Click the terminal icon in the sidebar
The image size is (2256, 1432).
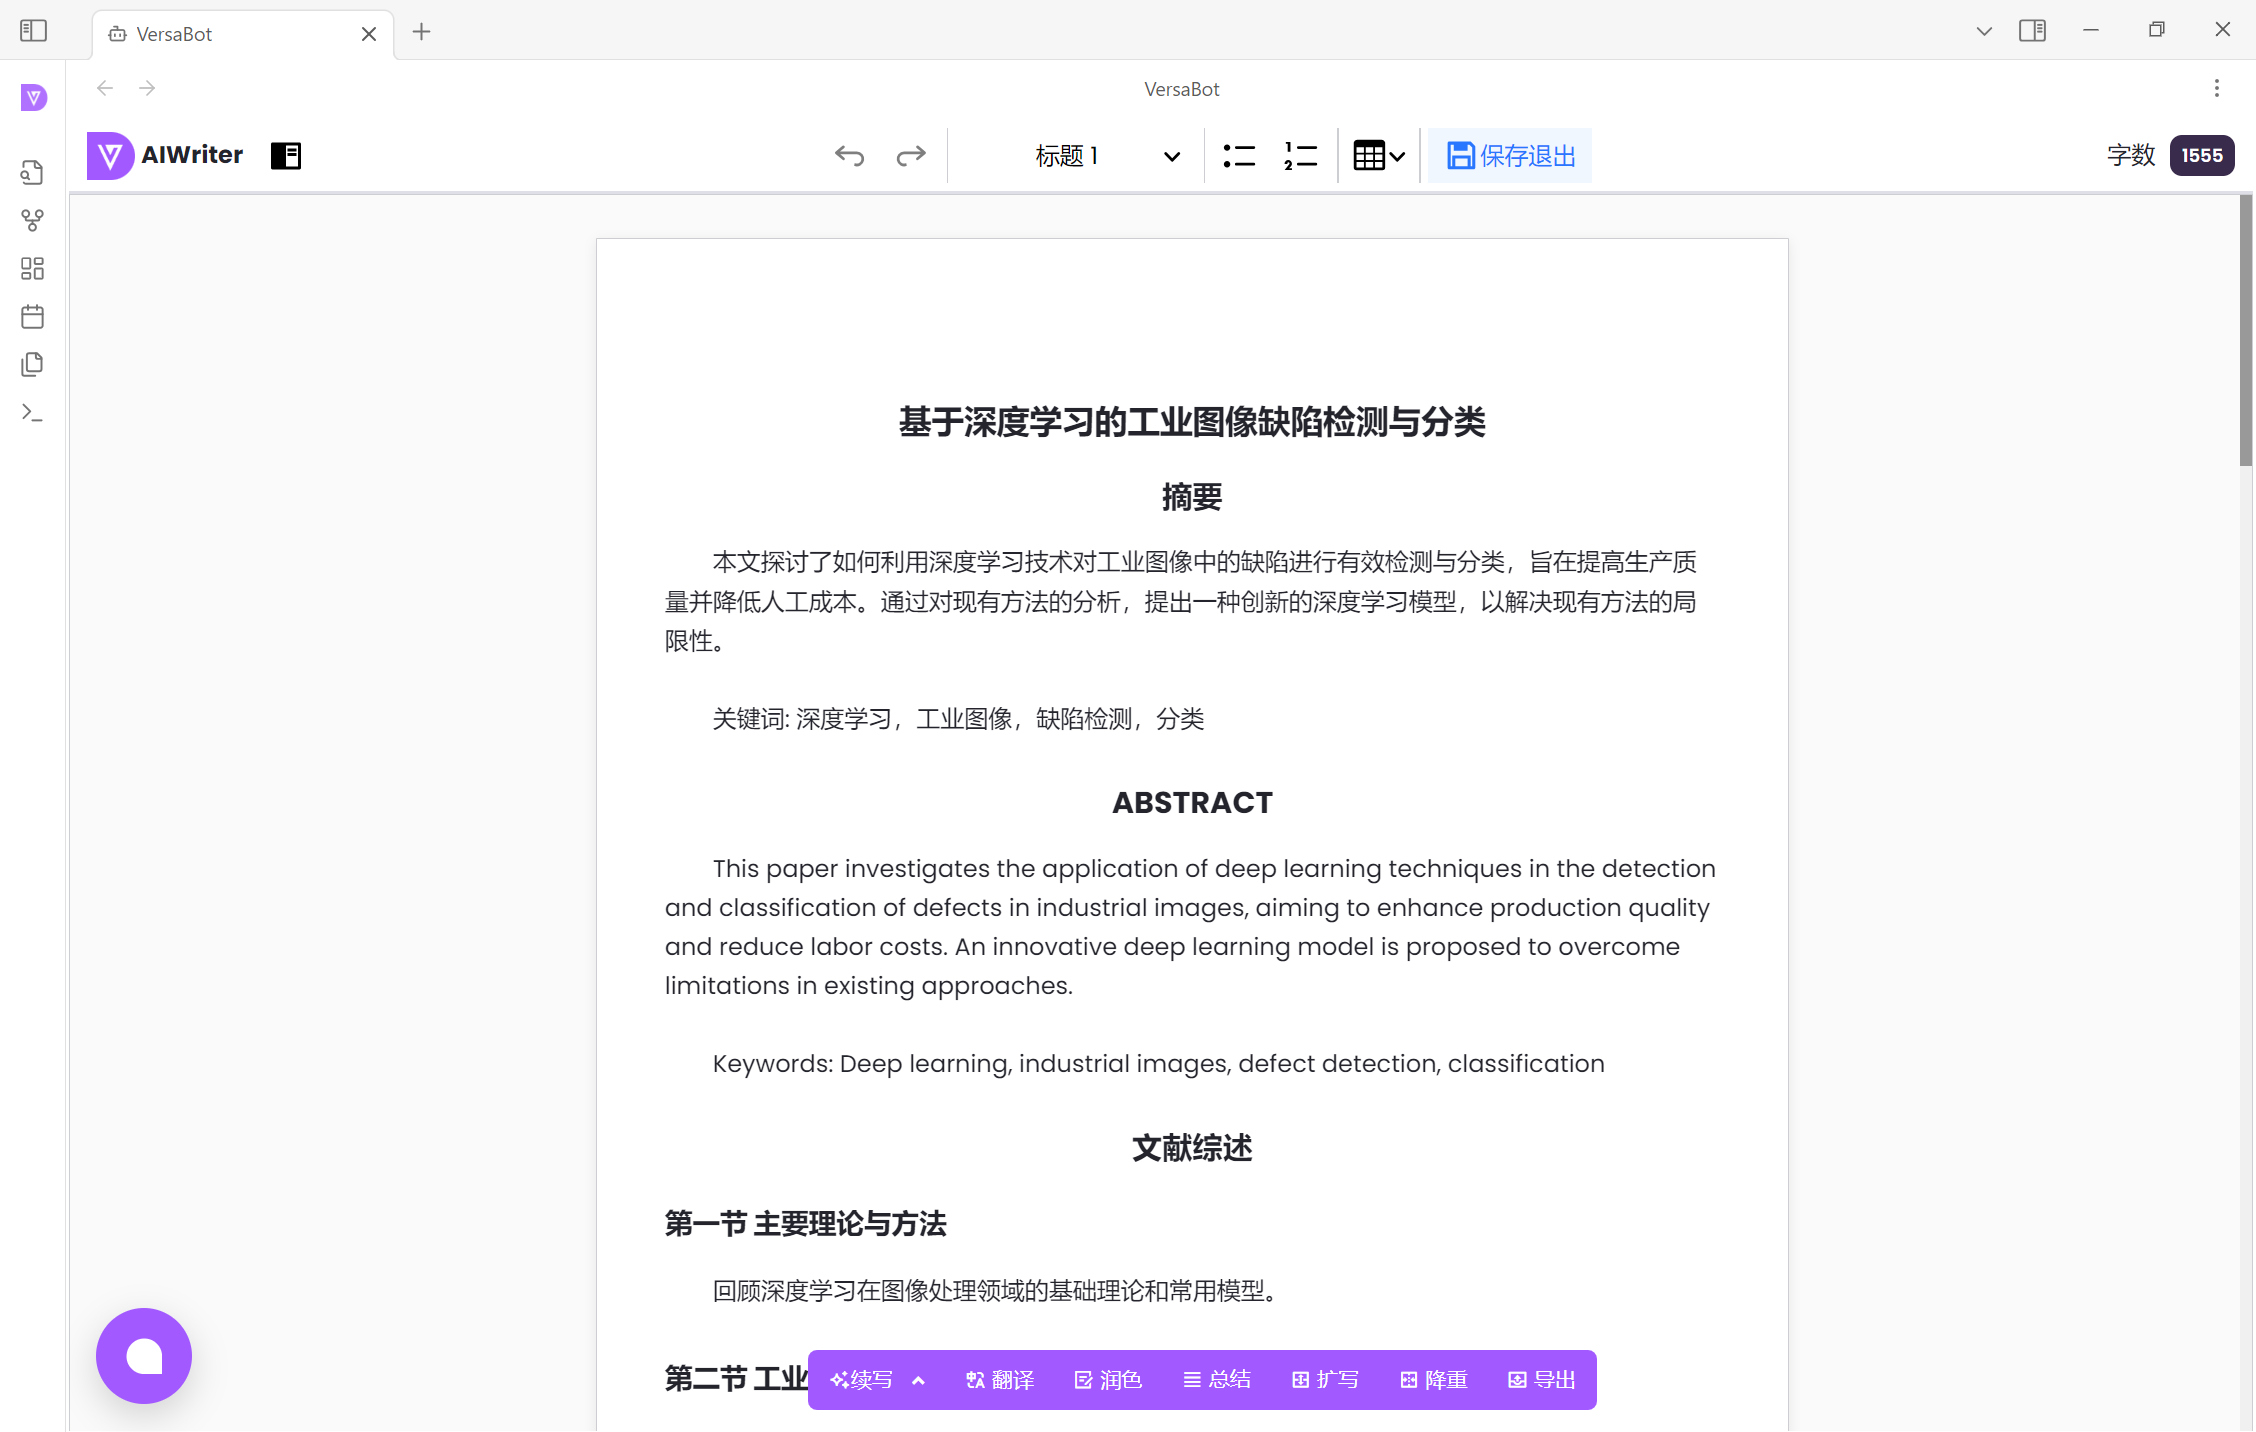31,412
